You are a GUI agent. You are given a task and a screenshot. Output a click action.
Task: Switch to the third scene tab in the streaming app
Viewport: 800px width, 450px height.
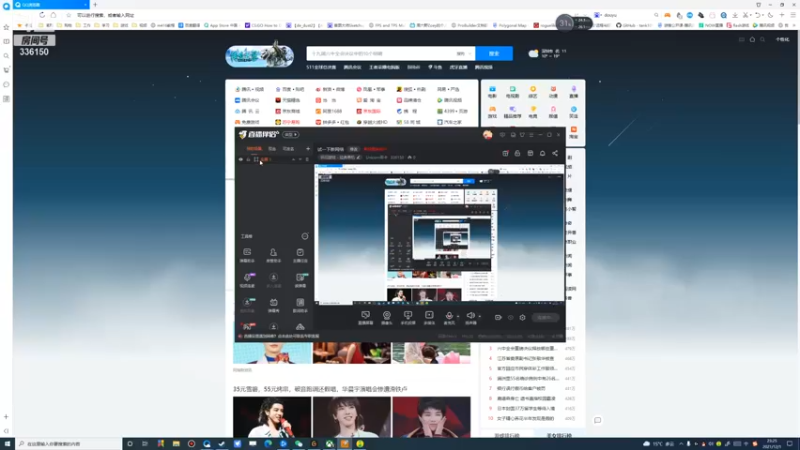point(288,149)
